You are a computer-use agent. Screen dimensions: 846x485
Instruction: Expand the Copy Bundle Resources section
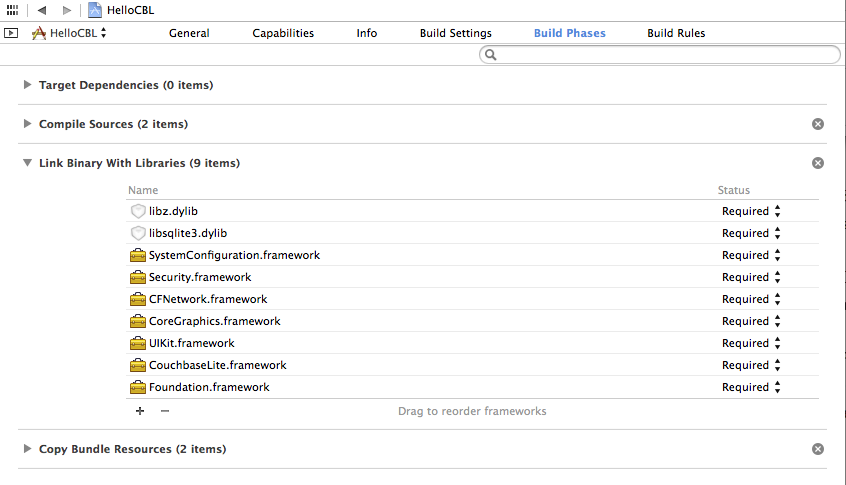click(x=26, y=449)
